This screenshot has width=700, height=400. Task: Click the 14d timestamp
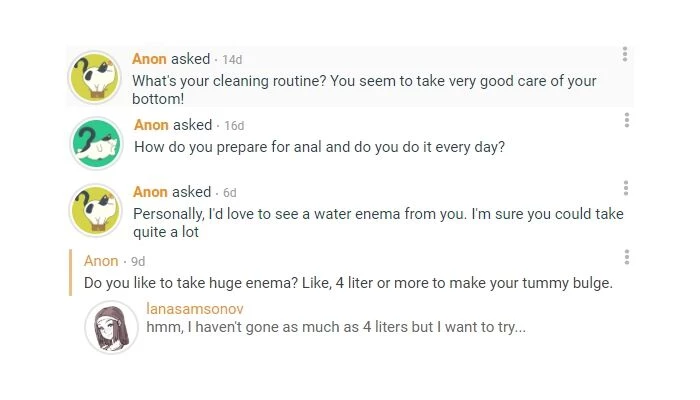click(232, 60)
